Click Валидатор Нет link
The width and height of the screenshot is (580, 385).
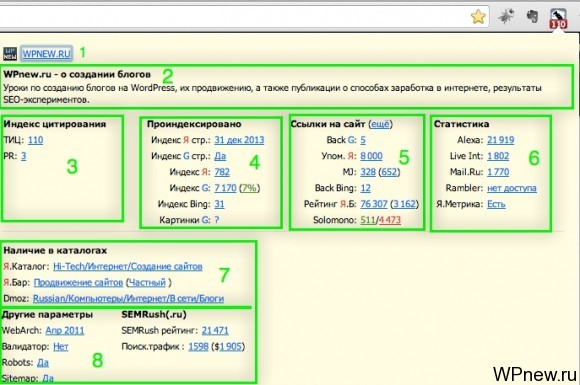(x=61, y=347)
